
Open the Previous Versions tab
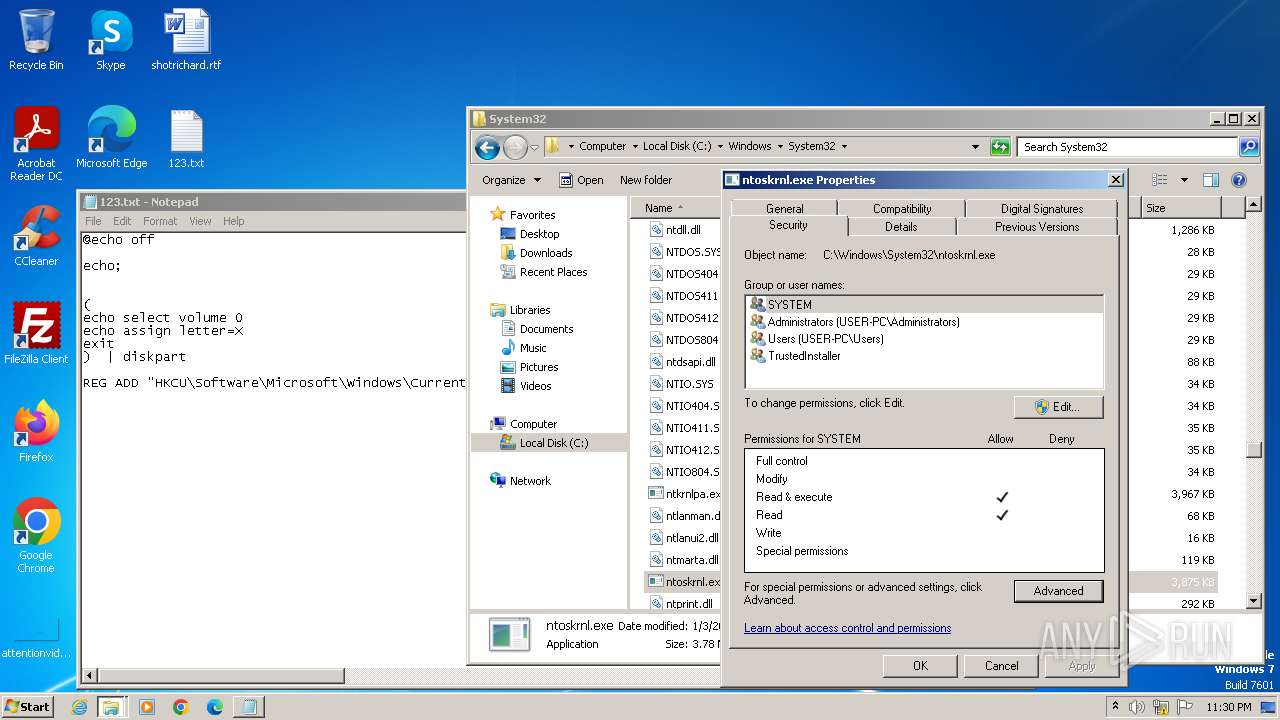1037,227
